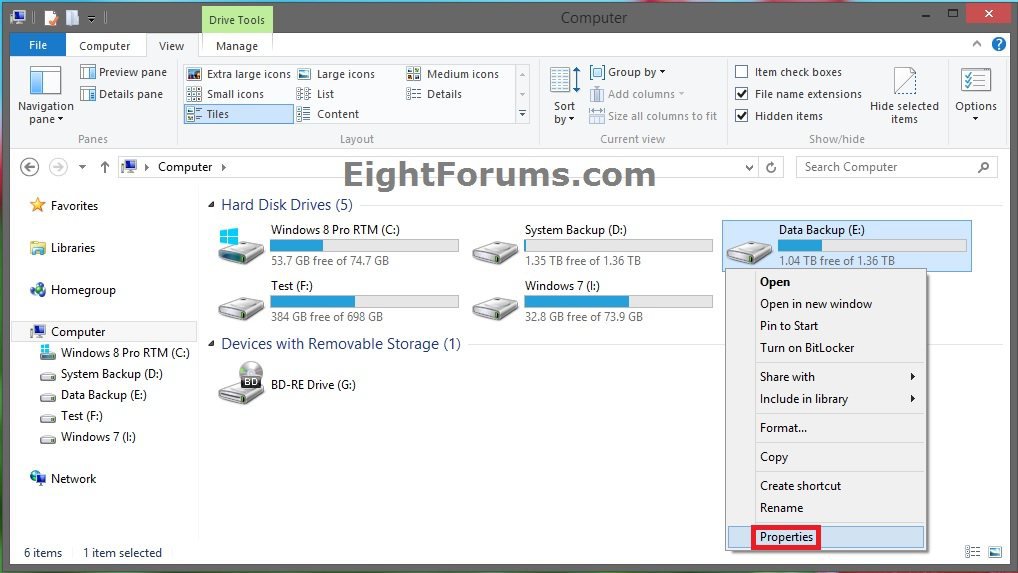The width and height of the screenshot is (1018, 573).
Task: Click the Computer breadcrumb in address bar
Action: [185, 167]
